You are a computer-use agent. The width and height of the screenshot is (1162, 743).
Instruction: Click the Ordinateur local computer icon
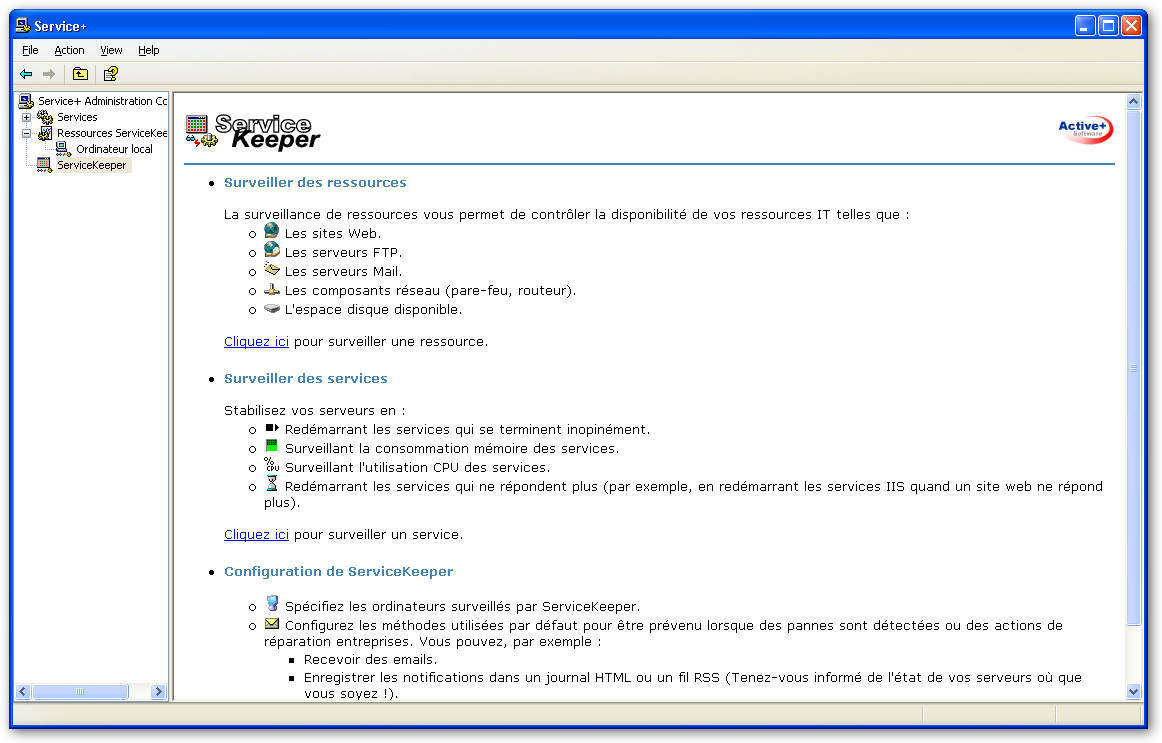point(64,149)
